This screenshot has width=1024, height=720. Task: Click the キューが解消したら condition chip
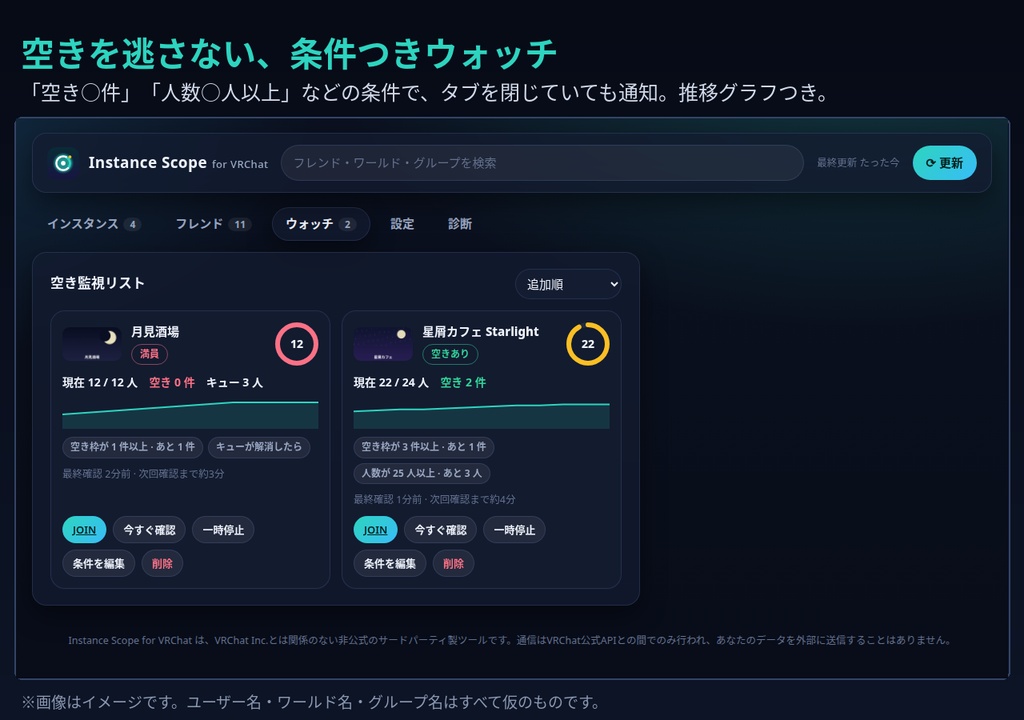259,447
